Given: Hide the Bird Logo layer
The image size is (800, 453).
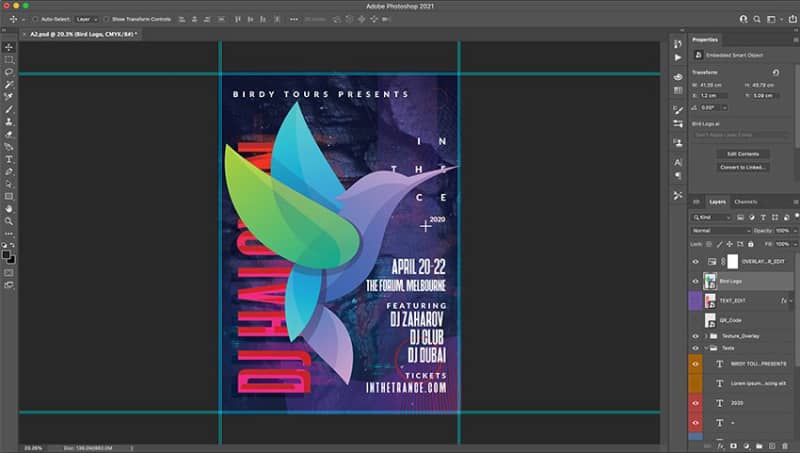Looking at the screenshot, I should click(695, 281).
